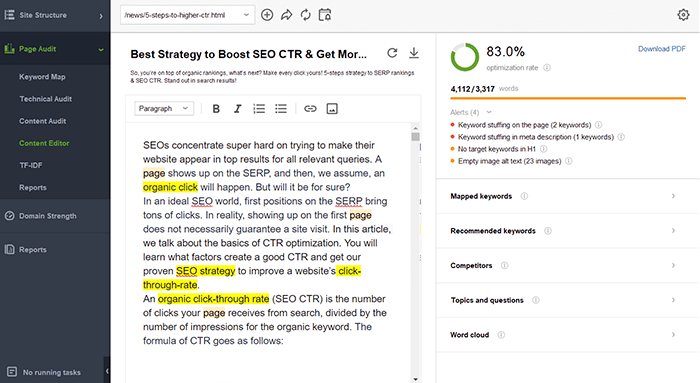Click Download PDF link
The image size is (700, 383).
[x=662, y=49]
